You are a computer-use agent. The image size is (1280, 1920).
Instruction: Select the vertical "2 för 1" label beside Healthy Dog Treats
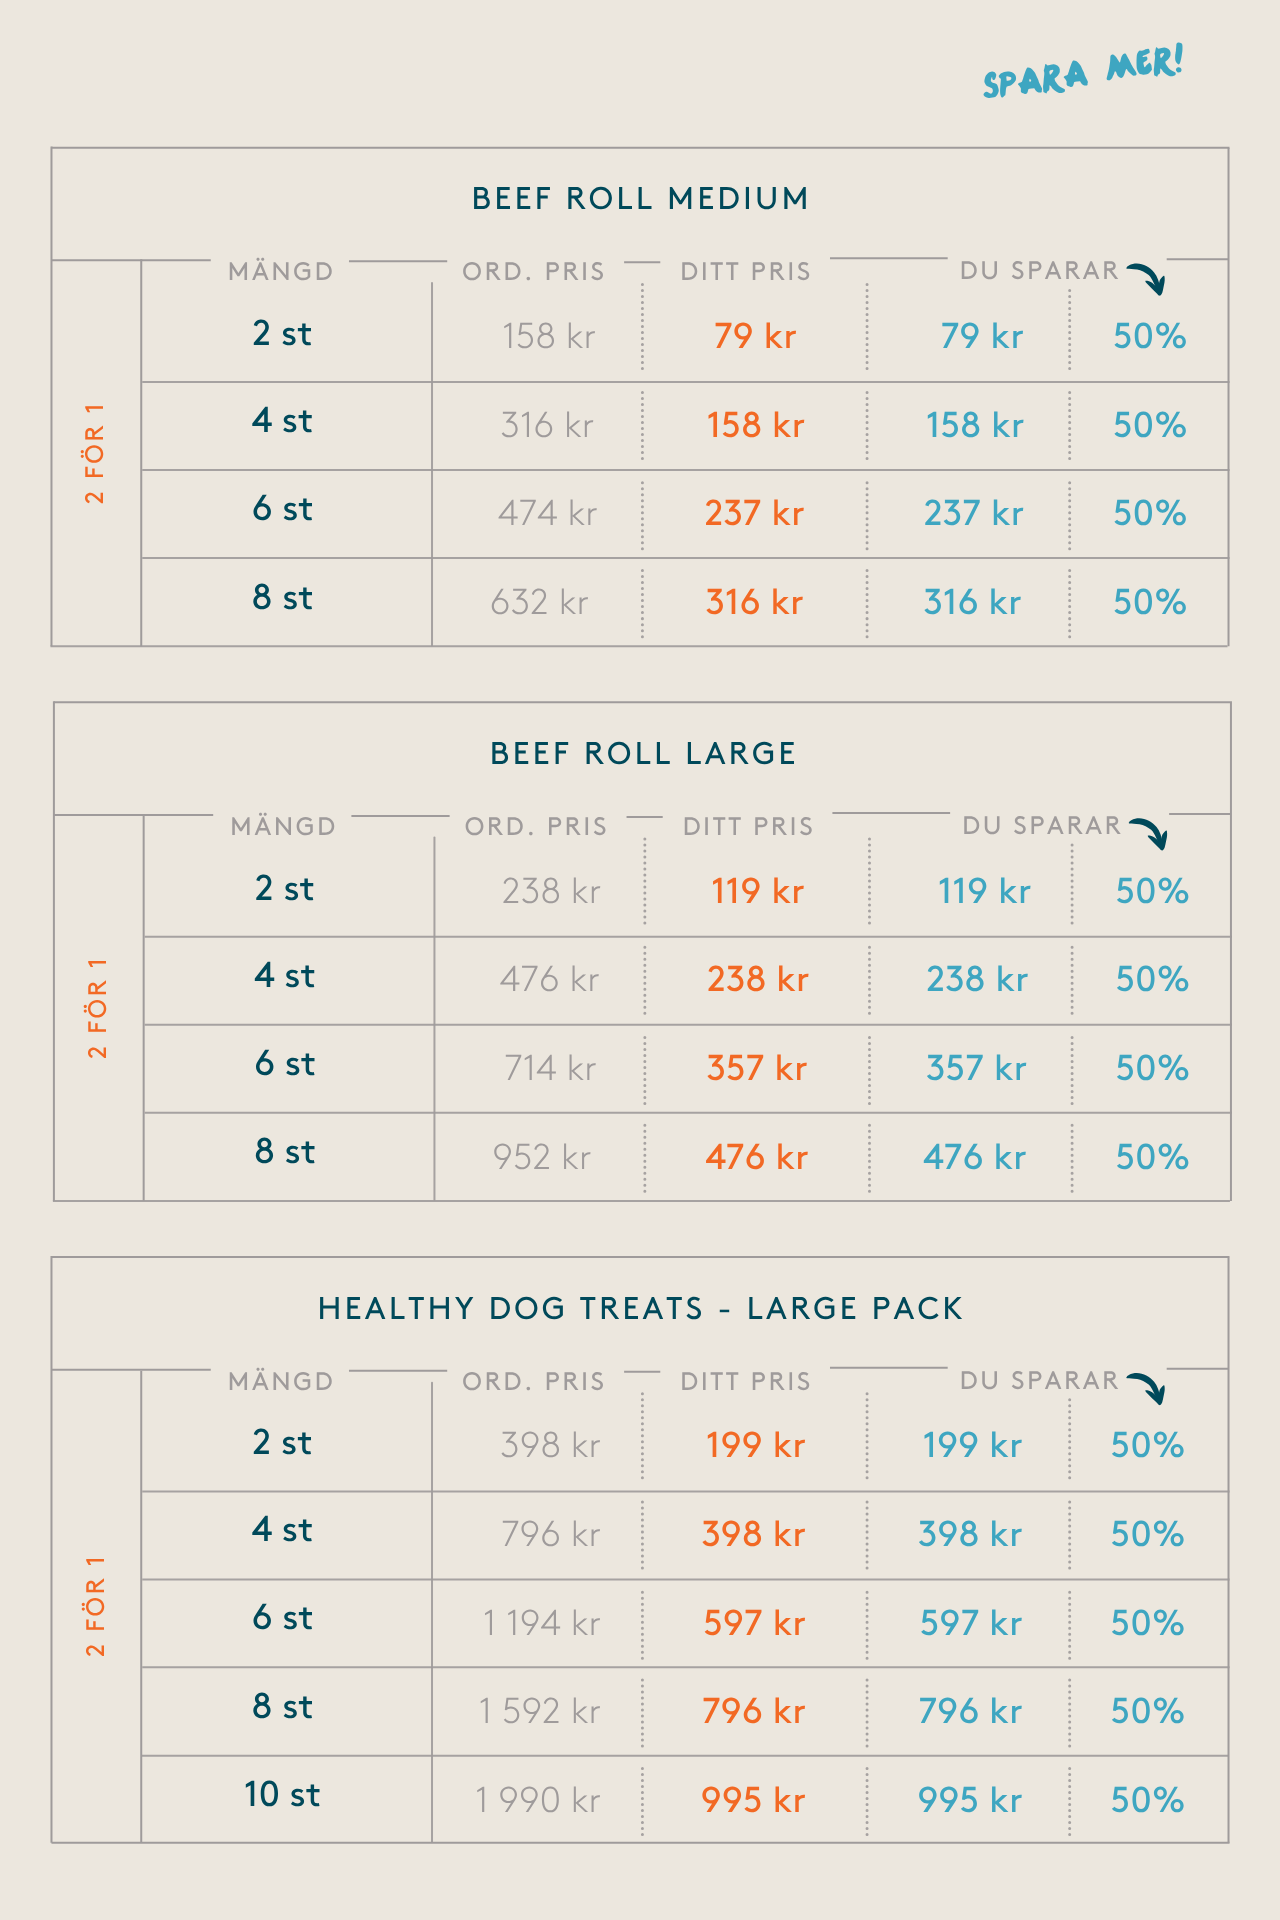[x=95, y=1605]
